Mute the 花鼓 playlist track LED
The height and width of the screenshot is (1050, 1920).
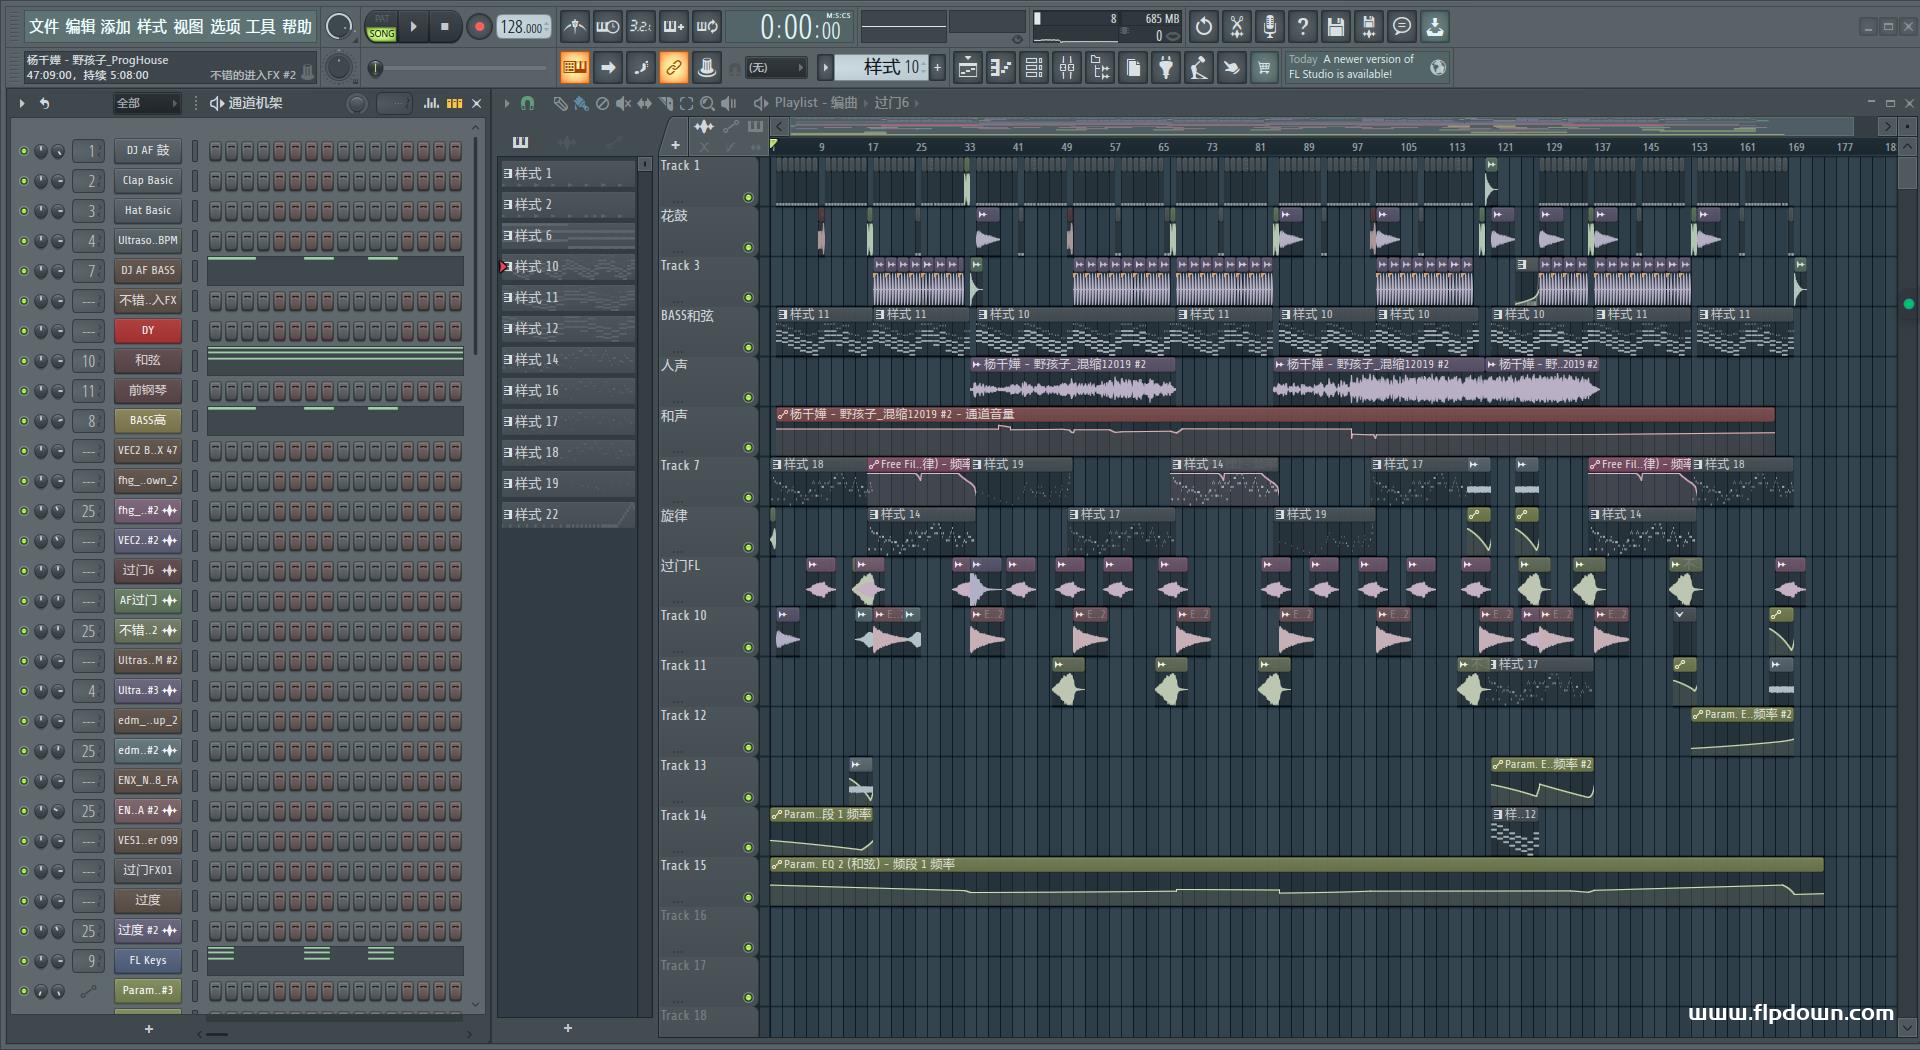pos(748,248)
